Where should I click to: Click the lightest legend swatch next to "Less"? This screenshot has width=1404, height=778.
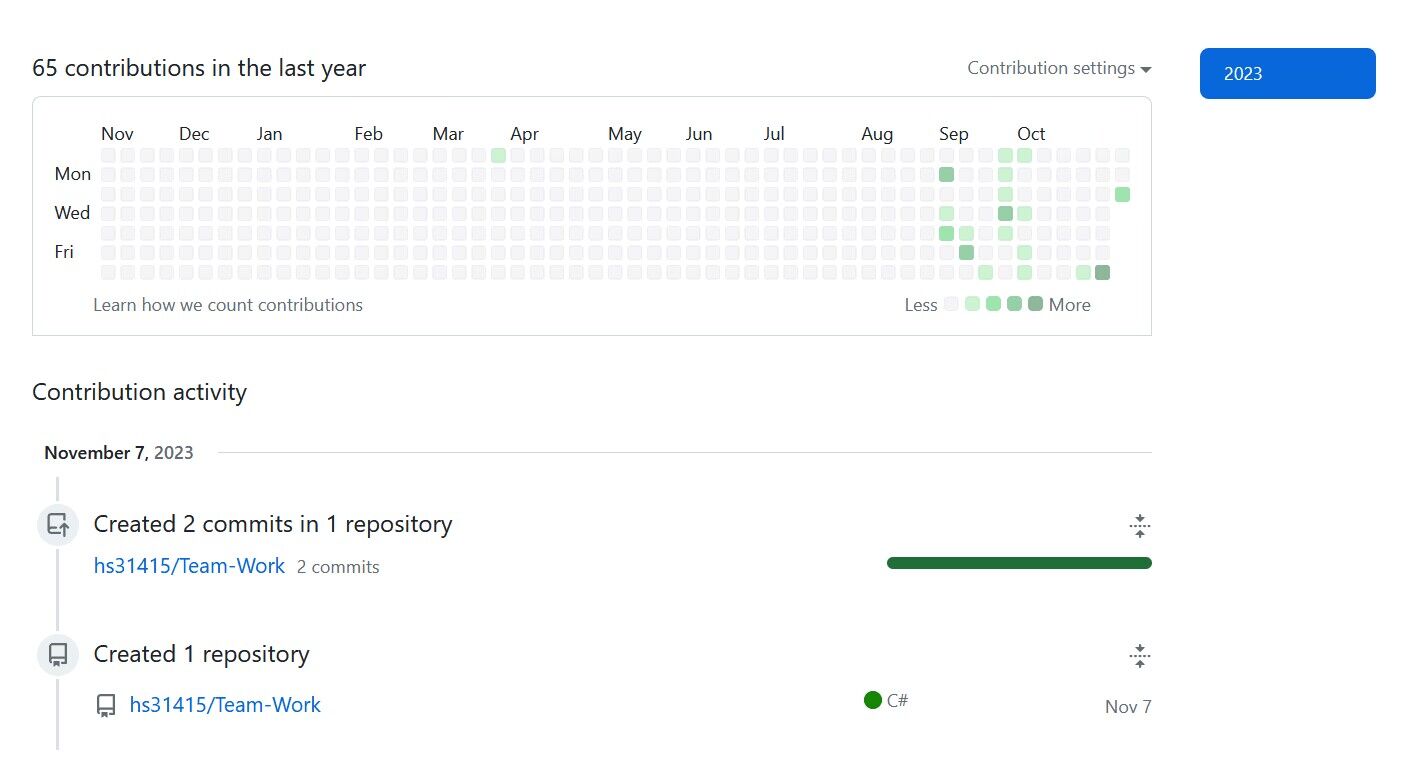pos(951,304)
